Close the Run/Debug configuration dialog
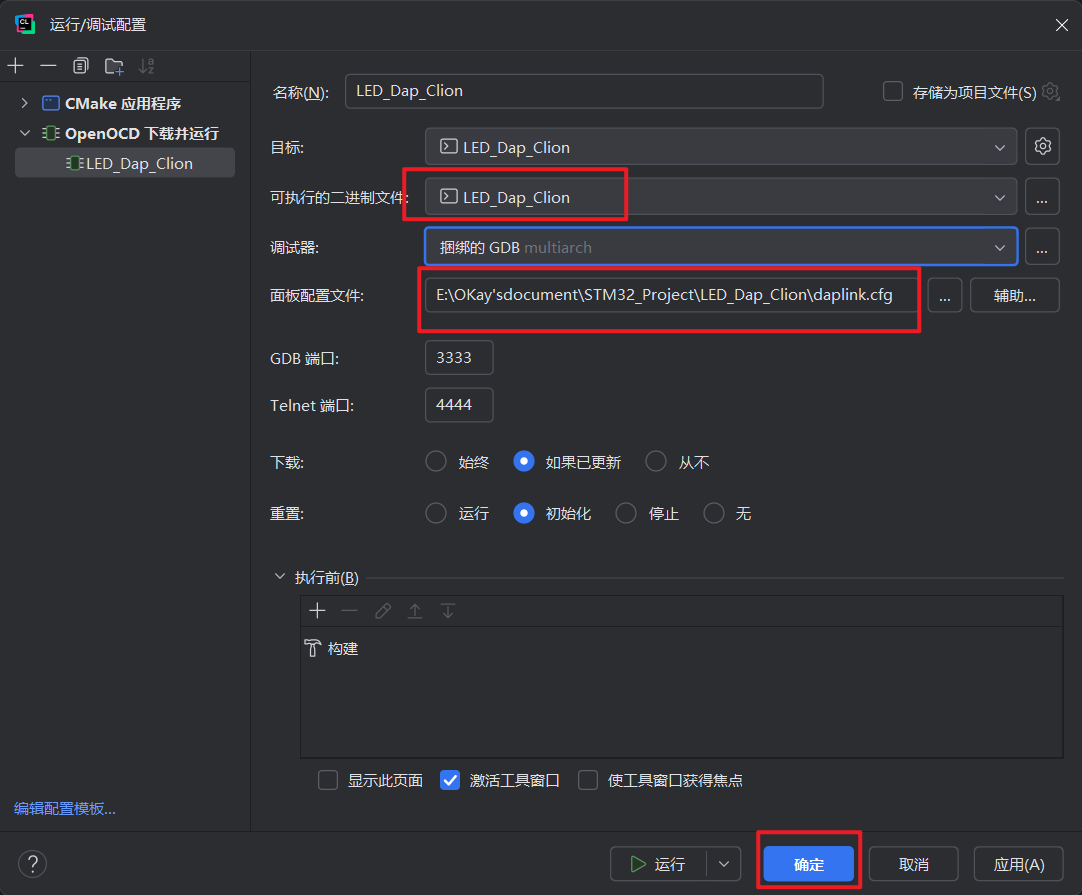Image resolution: width=1082 pixels, height=895 pixels. pos(1061,25)
